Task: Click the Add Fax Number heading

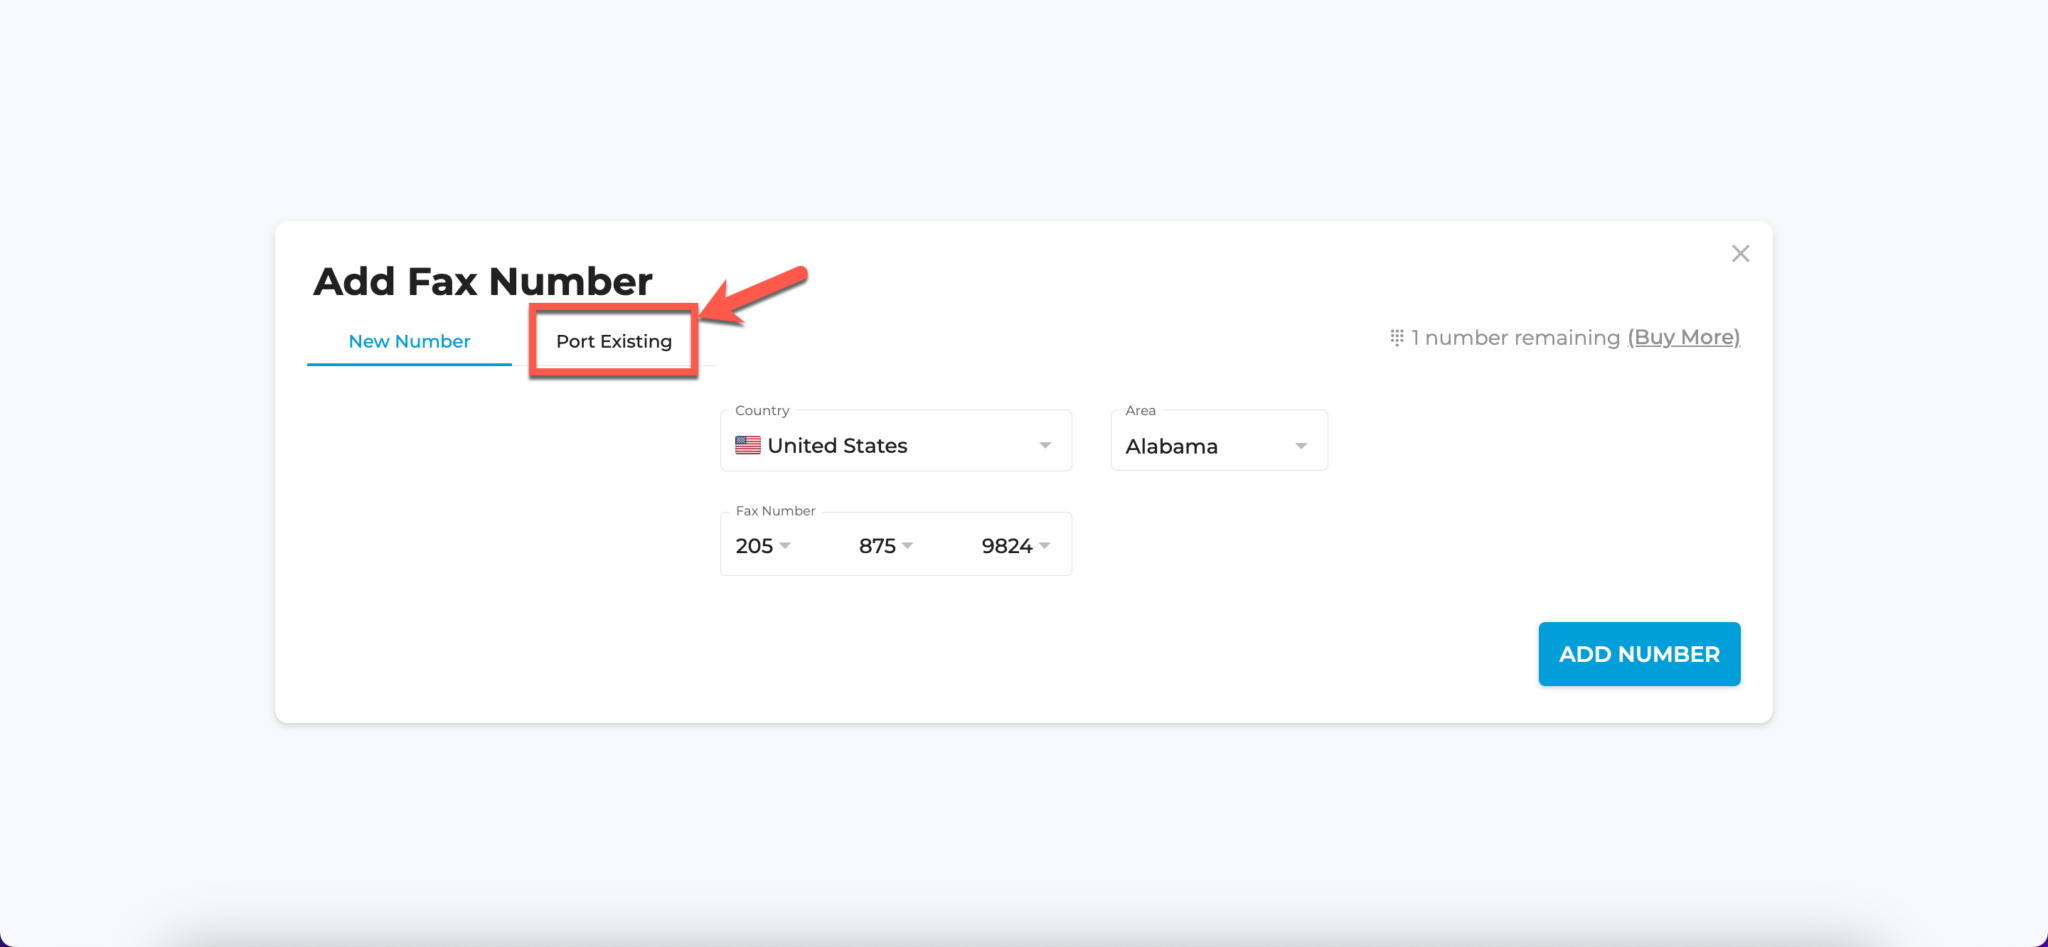Action: pyautogui.click(x=483, y=281)
